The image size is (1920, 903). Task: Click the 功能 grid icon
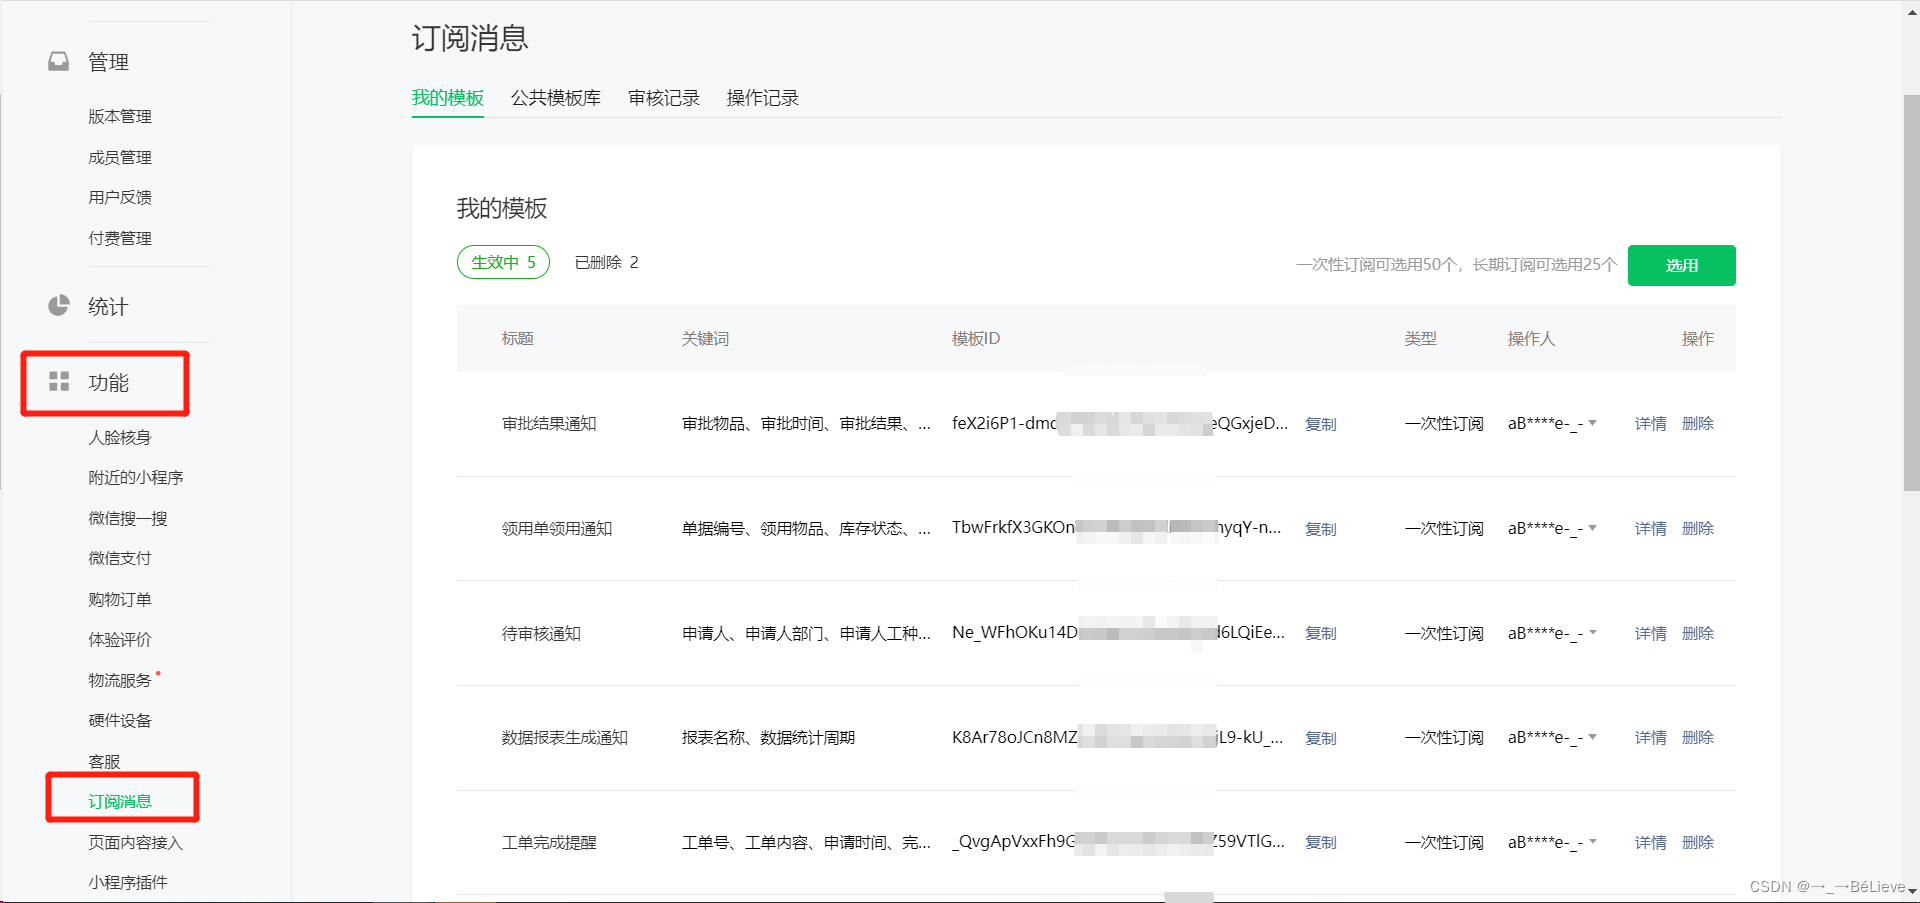[59, 382]
